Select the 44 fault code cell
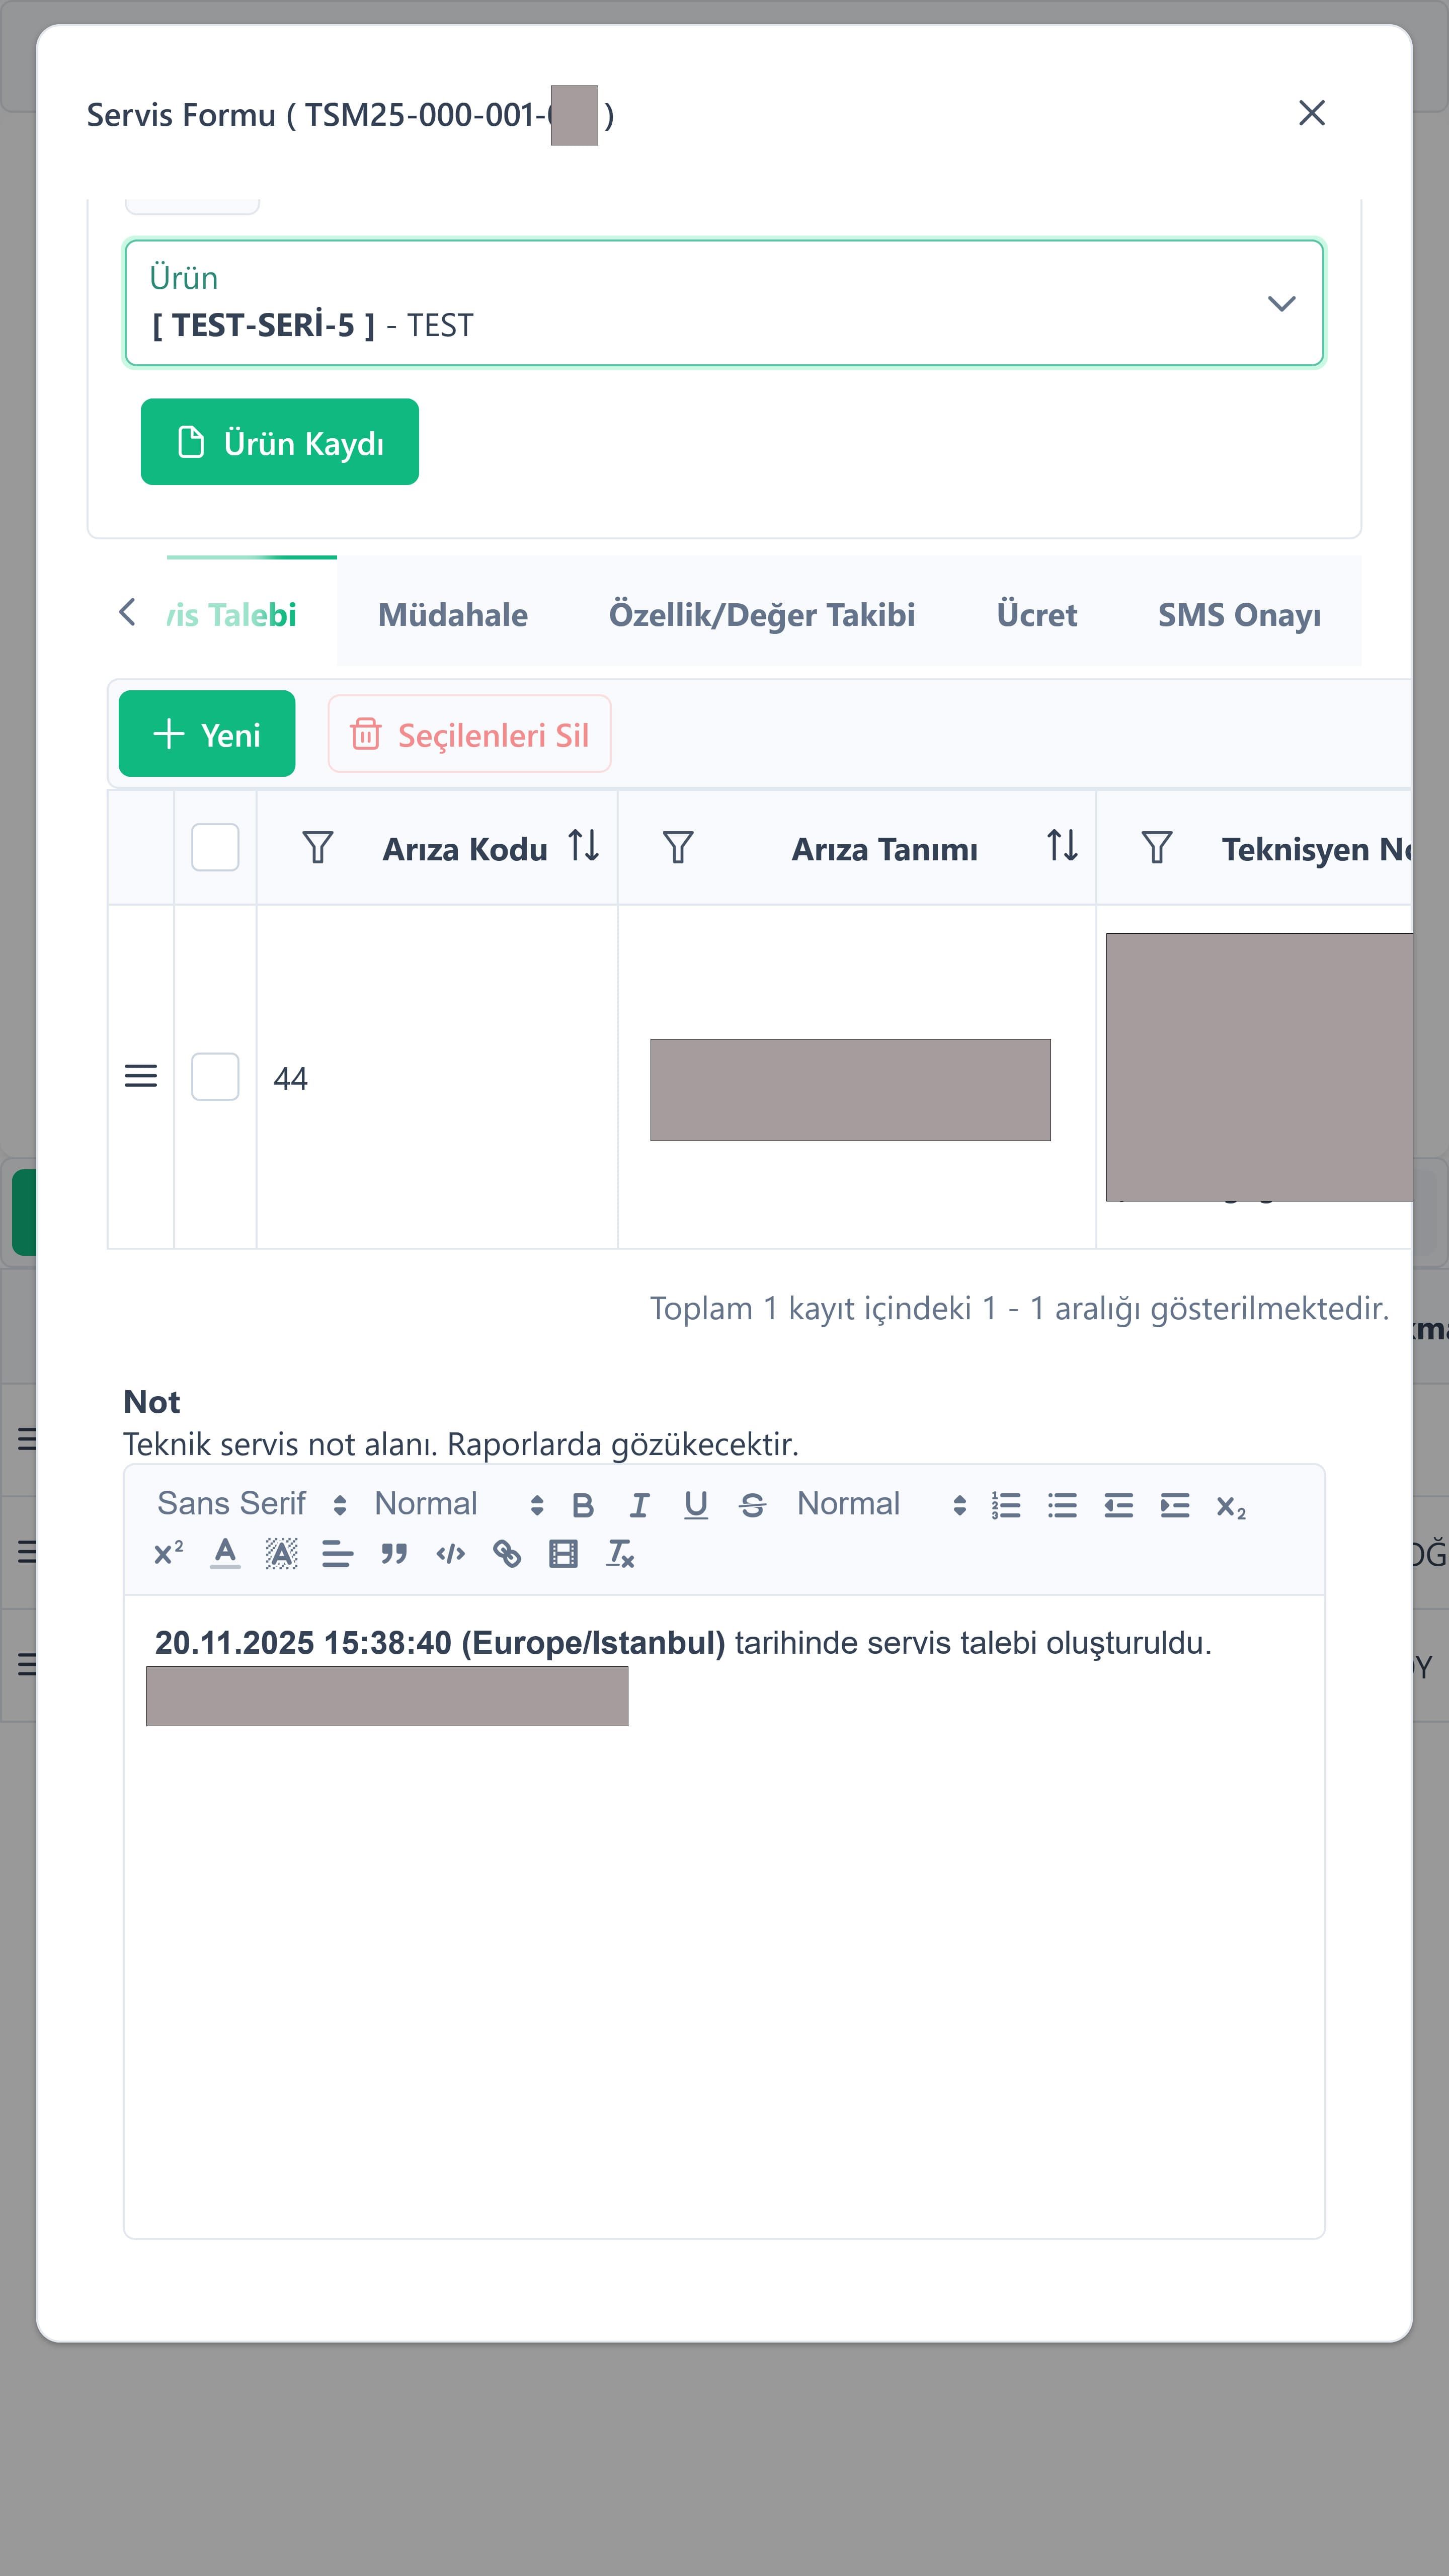This screenshot has height=2576, width=1449. coord(437,1077)
